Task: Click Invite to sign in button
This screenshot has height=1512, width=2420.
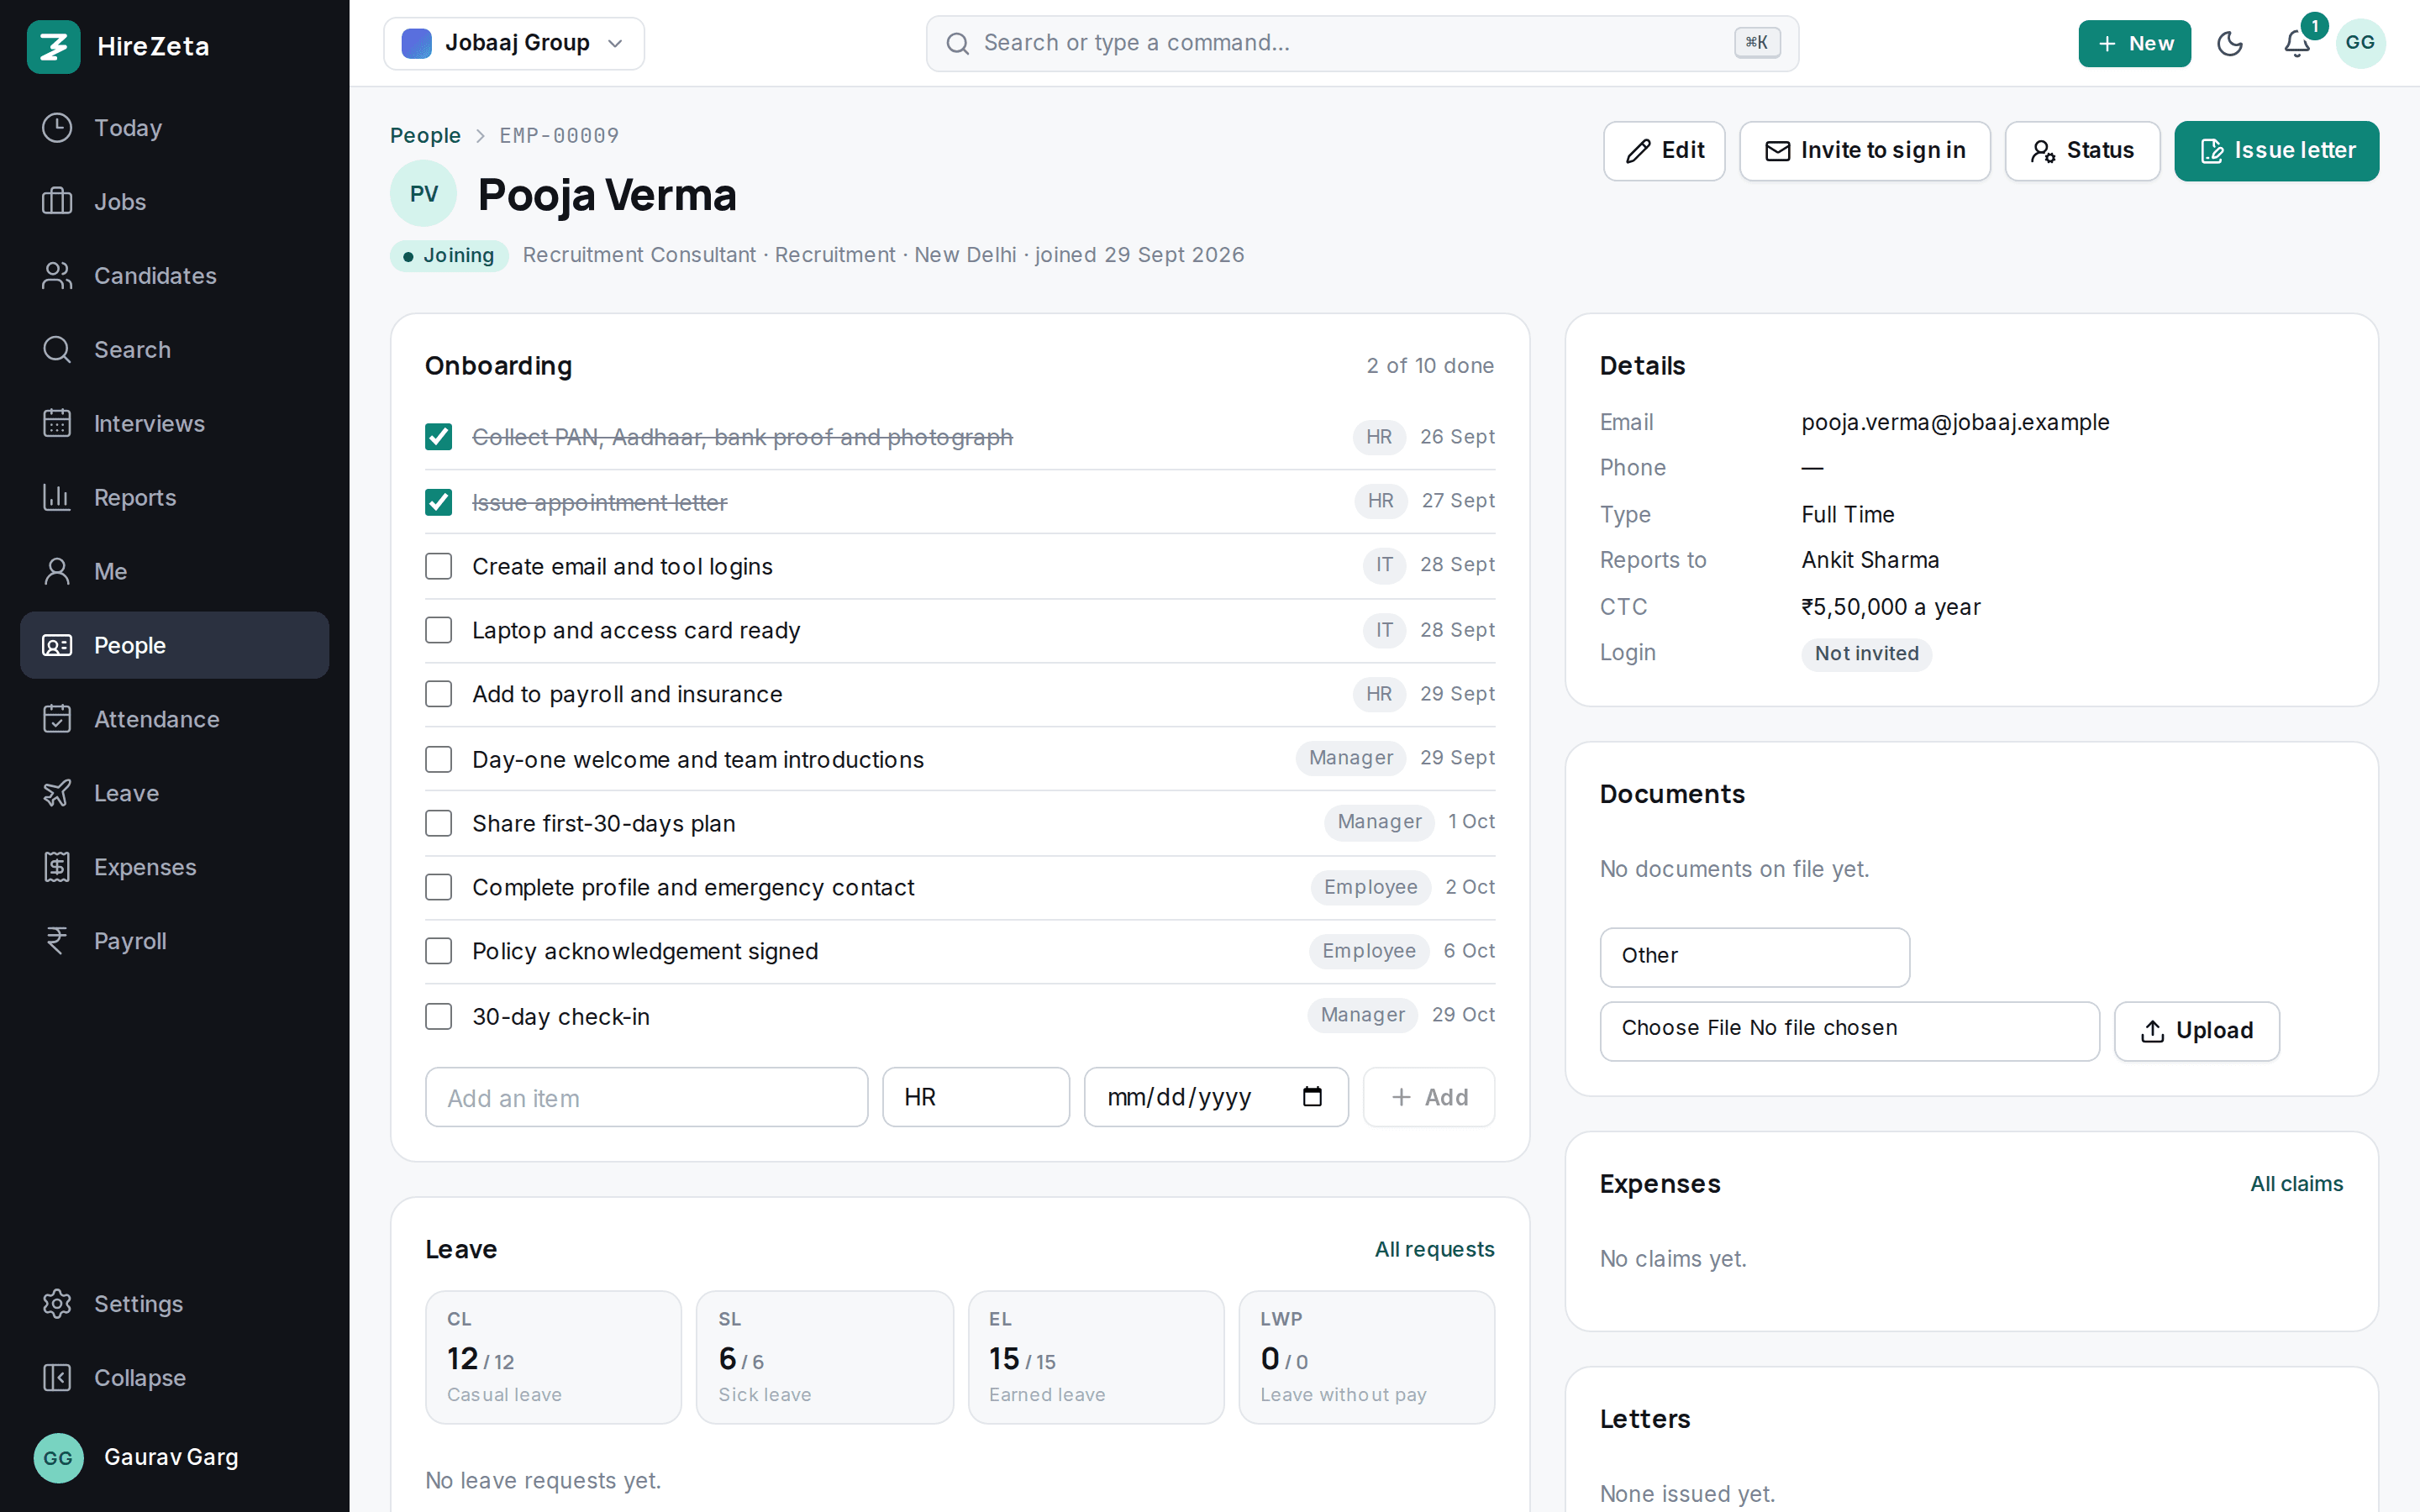Action: point(1865,151)
